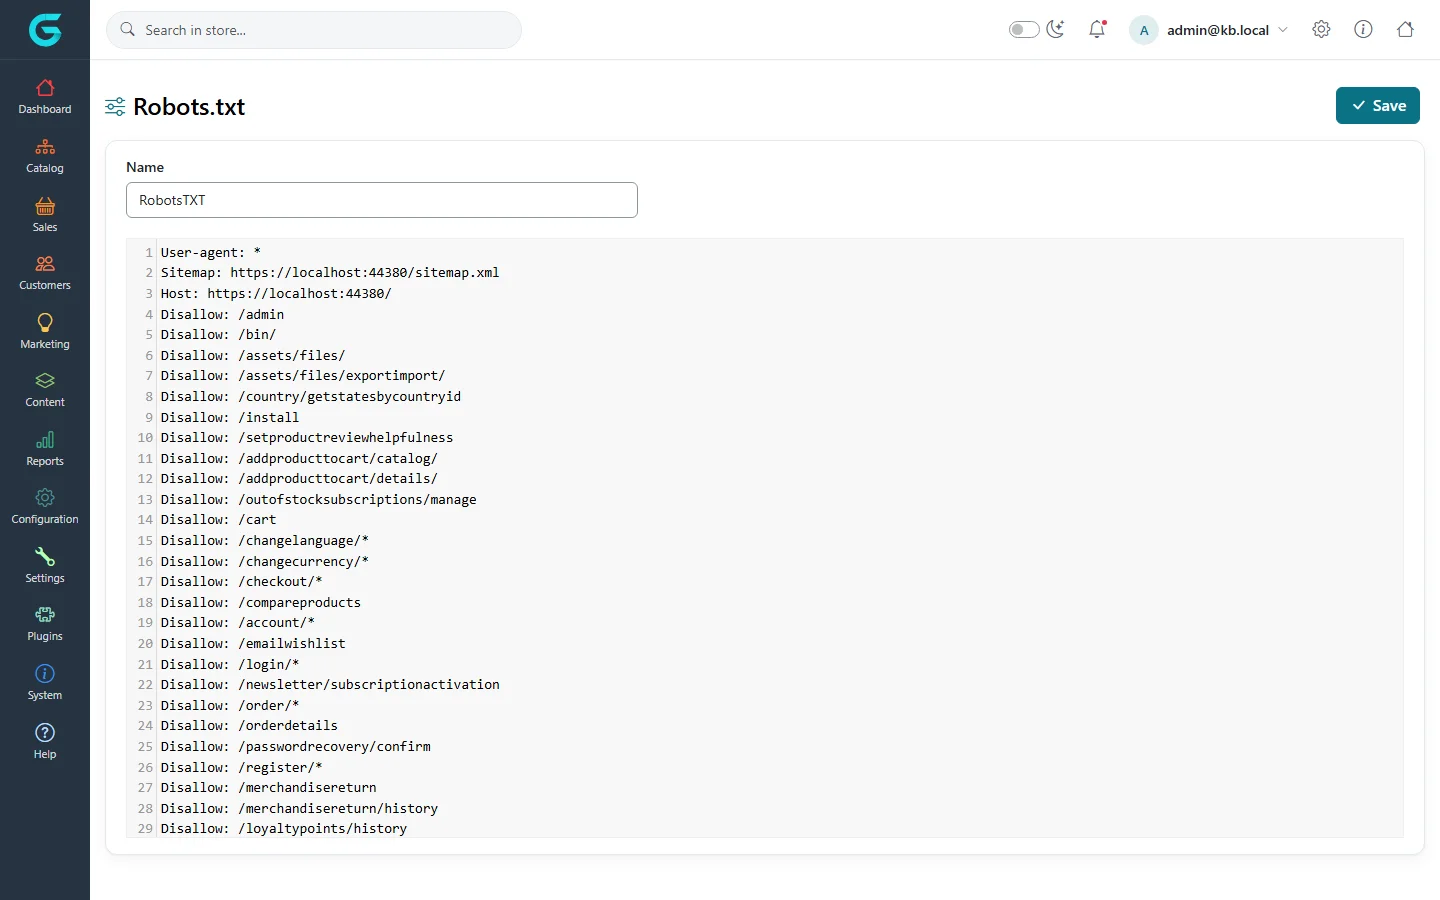Open the Help question mark section

45,742
